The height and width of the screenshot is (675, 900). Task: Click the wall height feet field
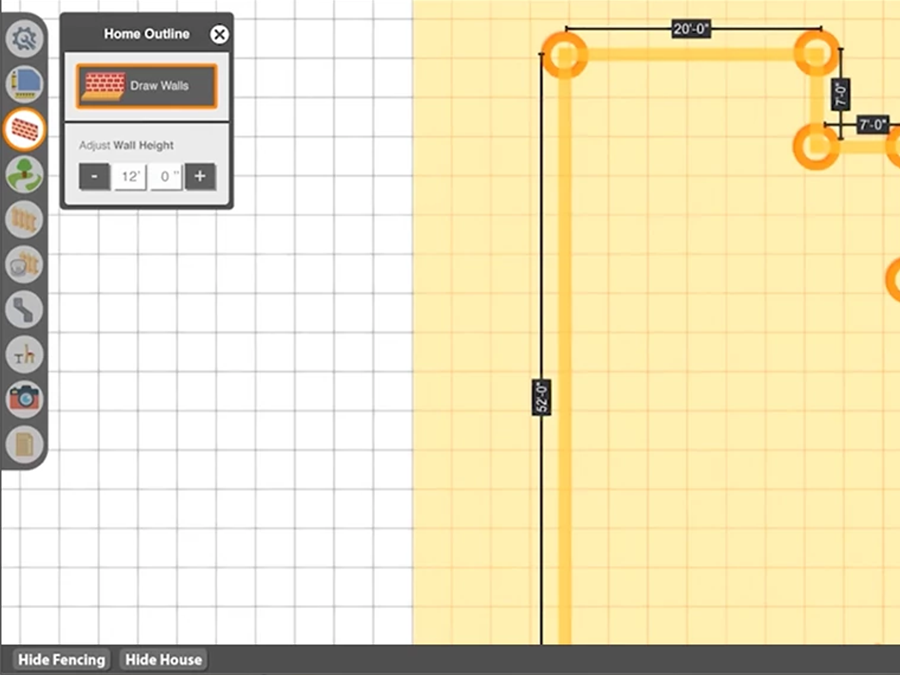click(x=129, y=177)
